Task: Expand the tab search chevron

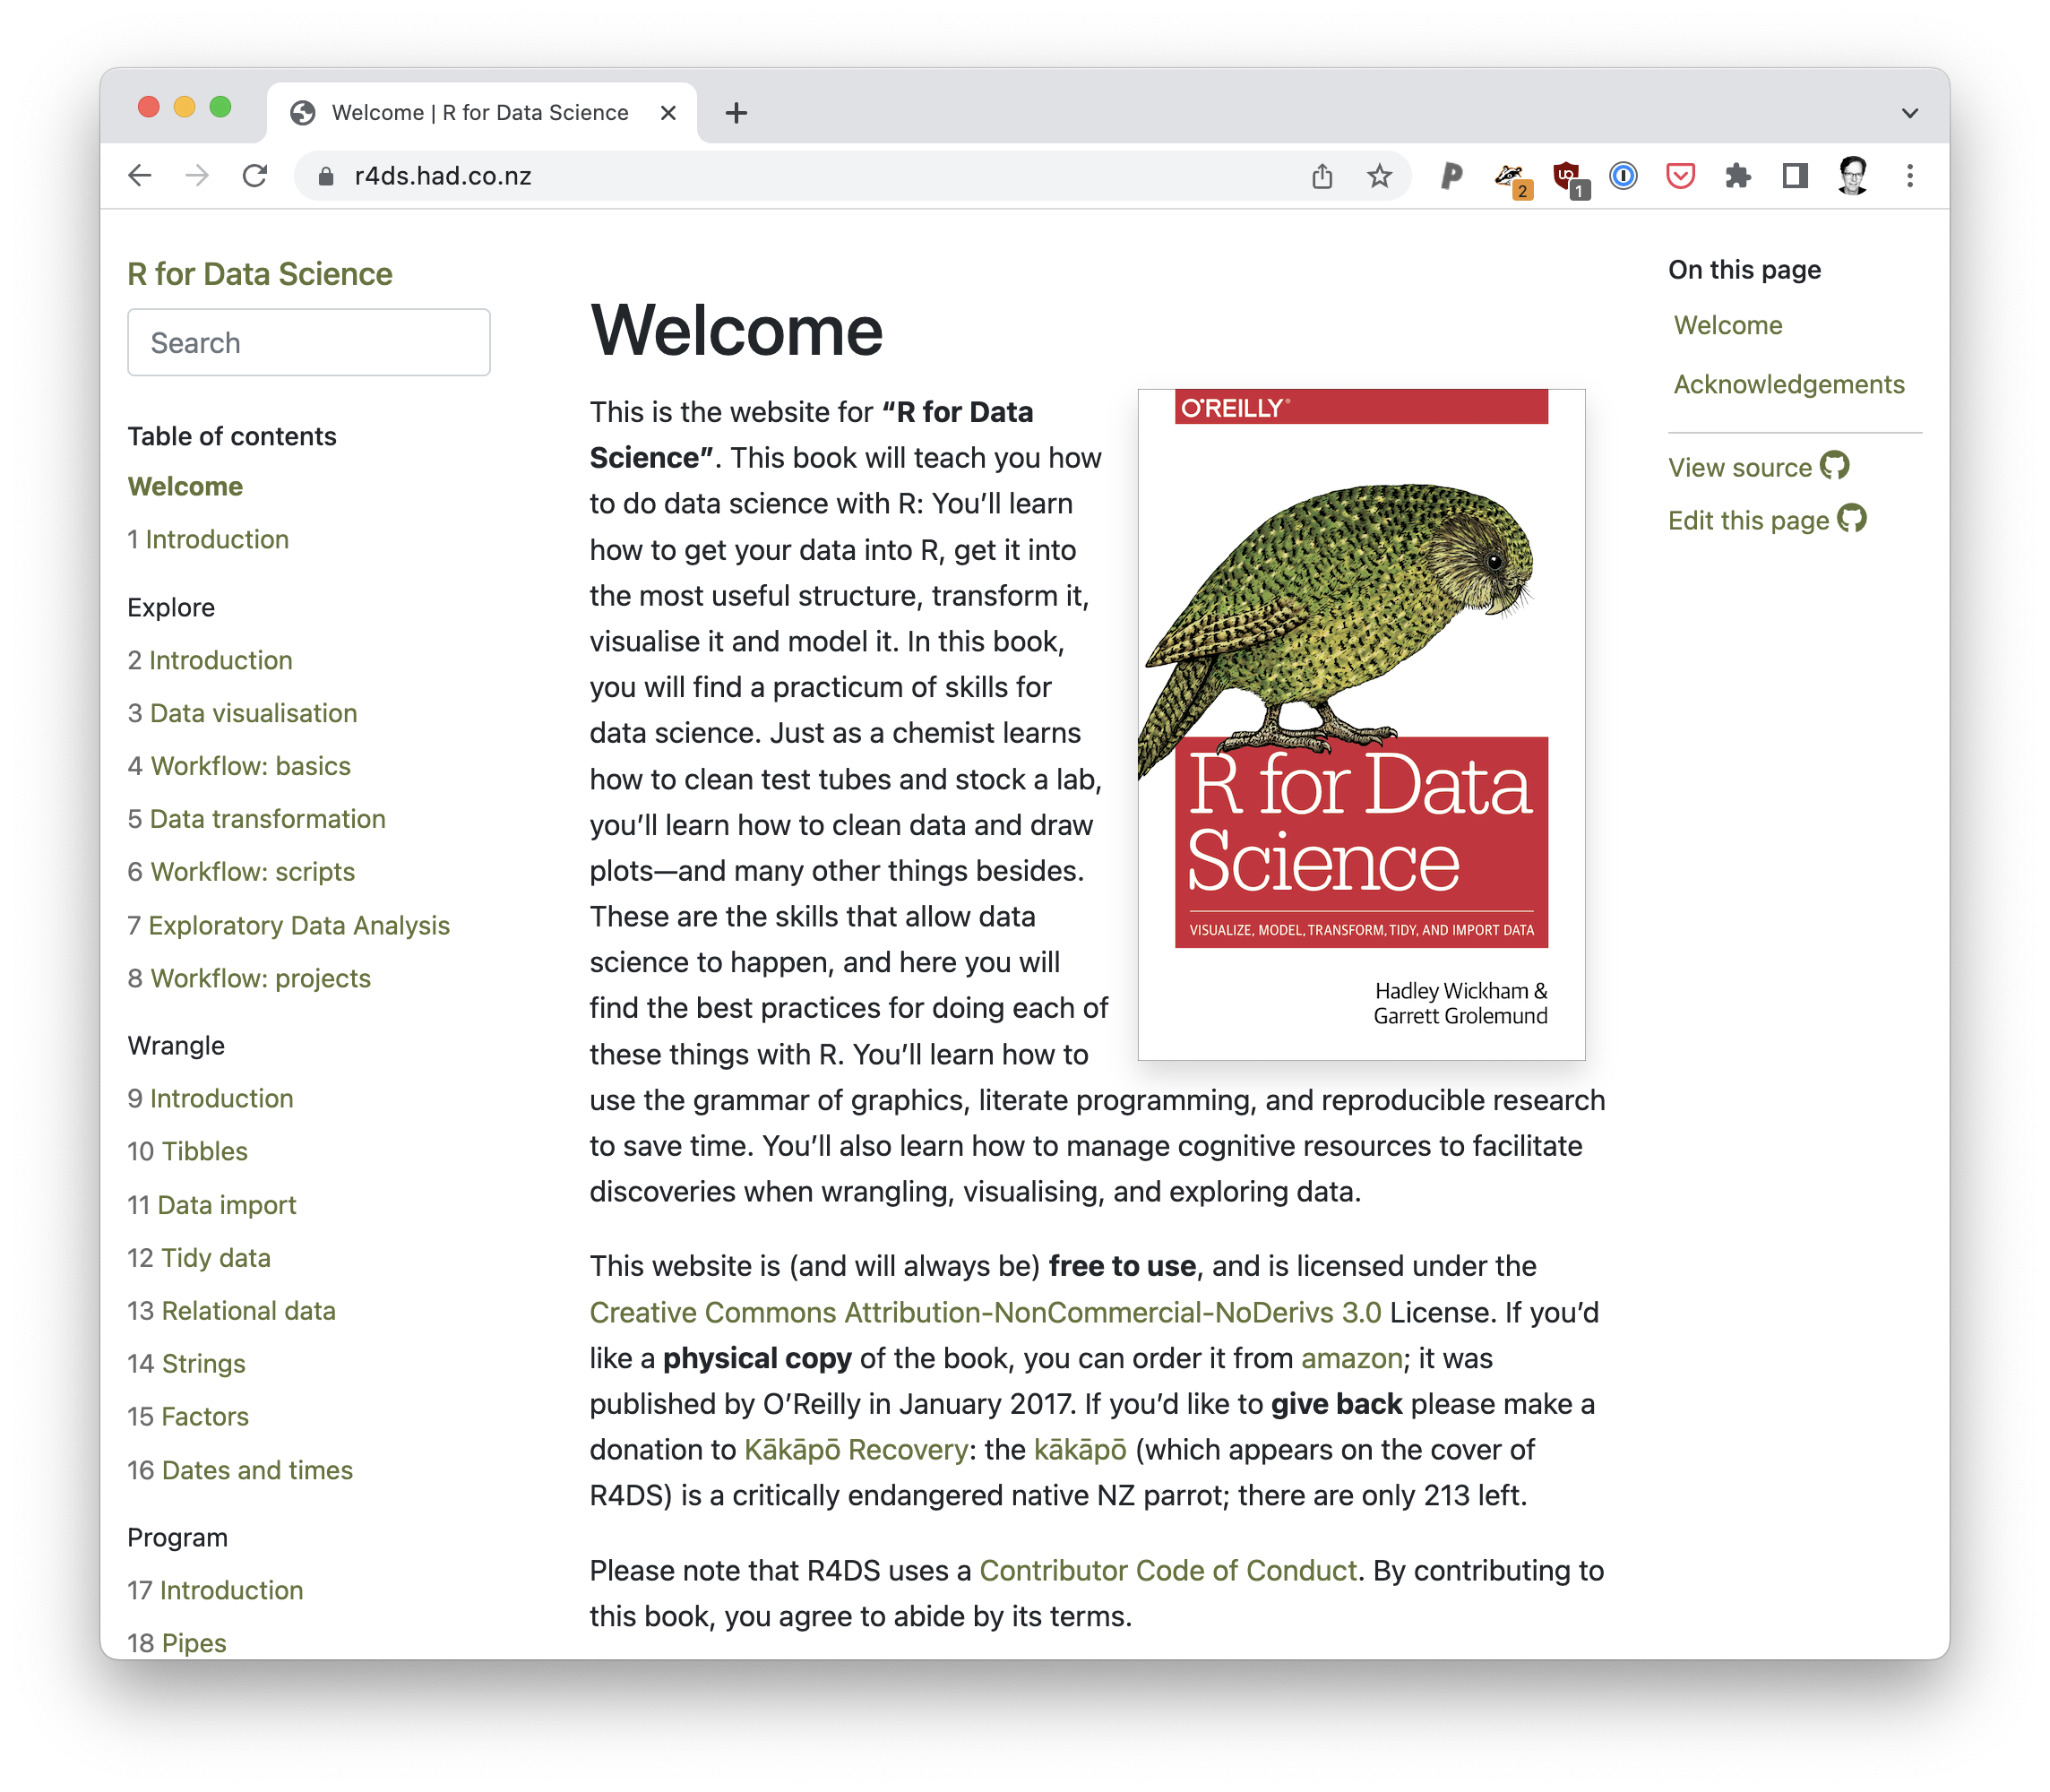Action: point(1910,113)
